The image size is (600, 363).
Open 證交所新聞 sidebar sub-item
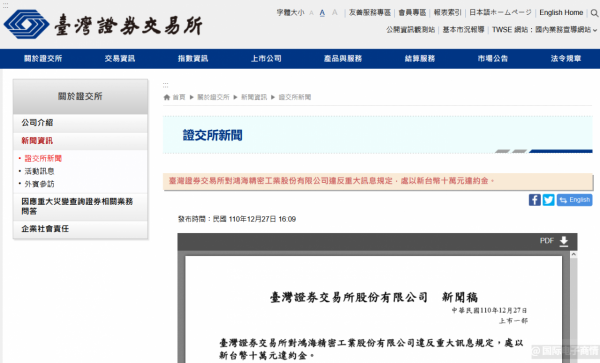(43, 158)
